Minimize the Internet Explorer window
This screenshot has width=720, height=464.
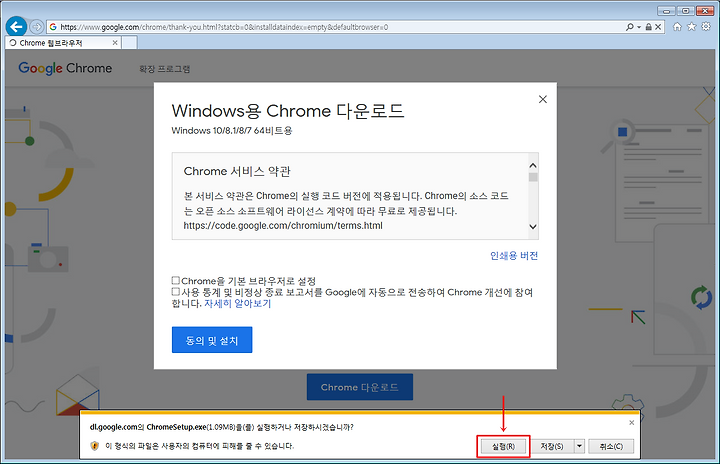pos(666,11)
